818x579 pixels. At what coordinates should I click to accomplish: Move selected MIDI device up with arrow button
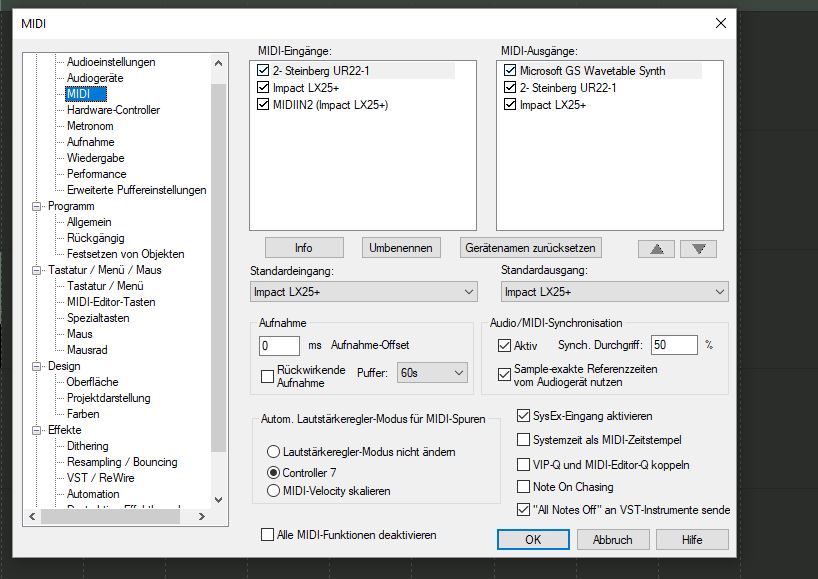point(656,249)
